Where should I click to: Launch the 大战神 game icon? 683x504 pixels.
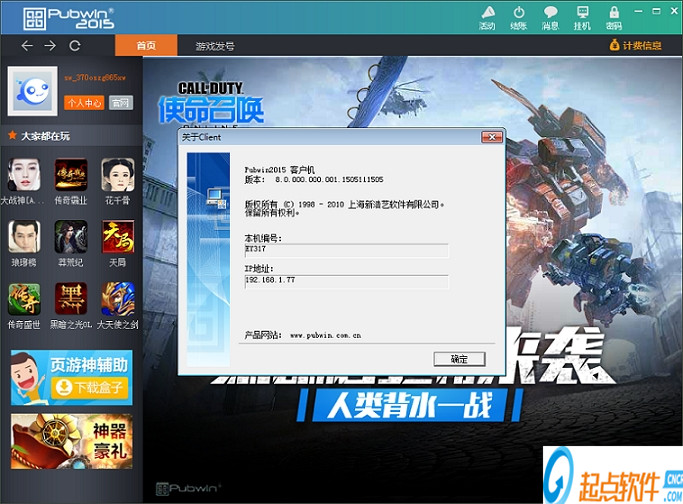(24, 175)
